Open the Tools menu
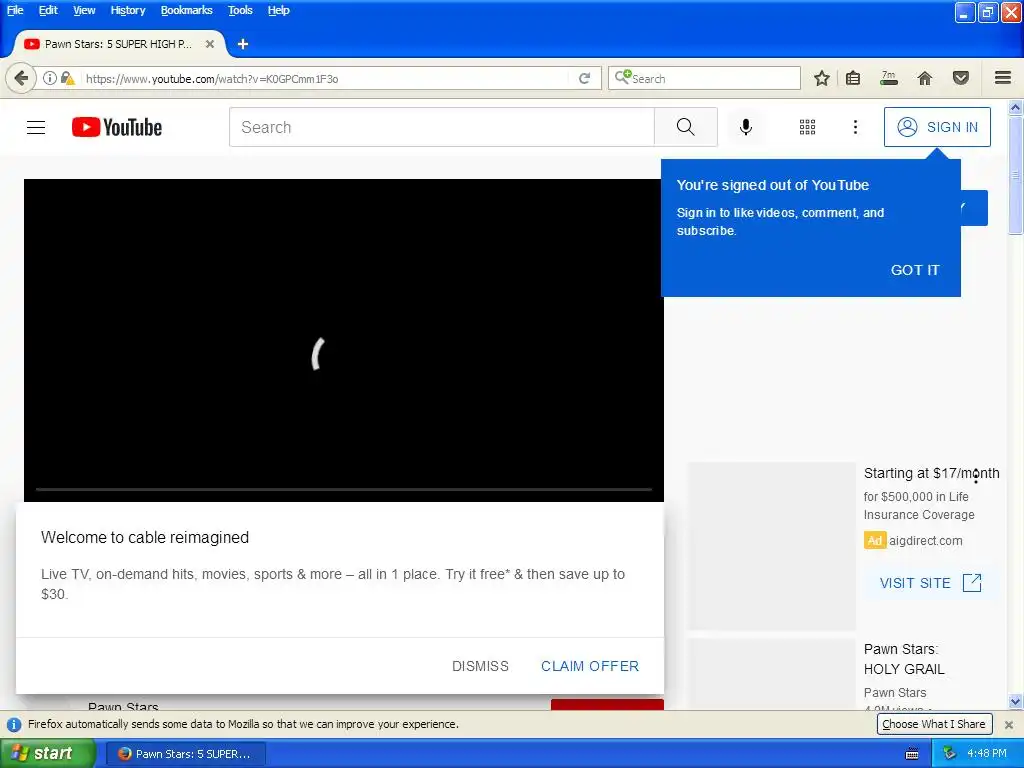Image resolution: width=1024 pixels, height=768 pixels. [240, 10]
